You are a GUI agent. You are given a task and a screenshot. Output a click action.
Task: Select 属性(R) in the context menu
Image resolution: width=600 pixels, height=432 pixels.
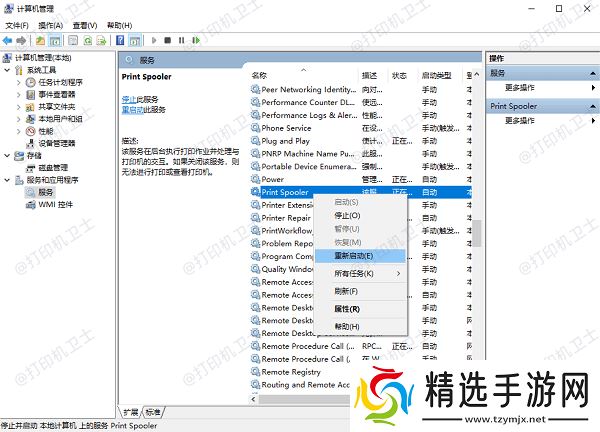tap(347, 309)
